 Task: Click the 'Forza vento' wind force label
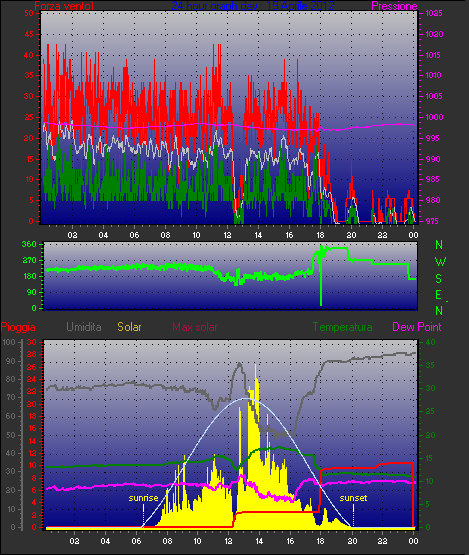[x=64, y=6]
